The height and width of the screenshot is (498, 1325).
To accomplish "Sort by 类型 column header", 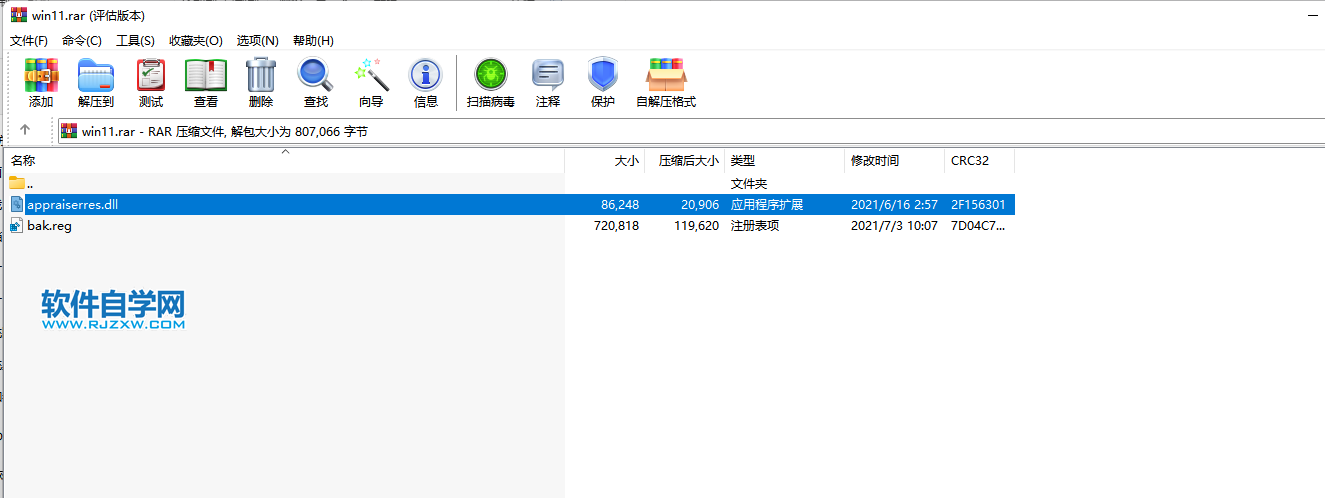I will point(785,160).
